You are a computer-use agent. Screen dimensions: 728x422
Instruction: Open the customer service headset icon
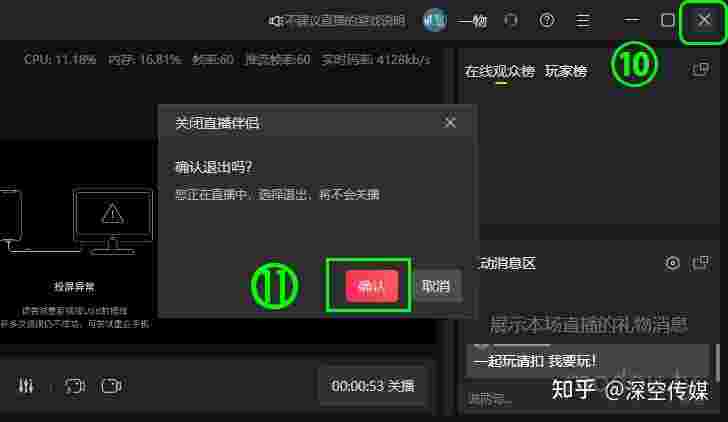pos(511,20)
